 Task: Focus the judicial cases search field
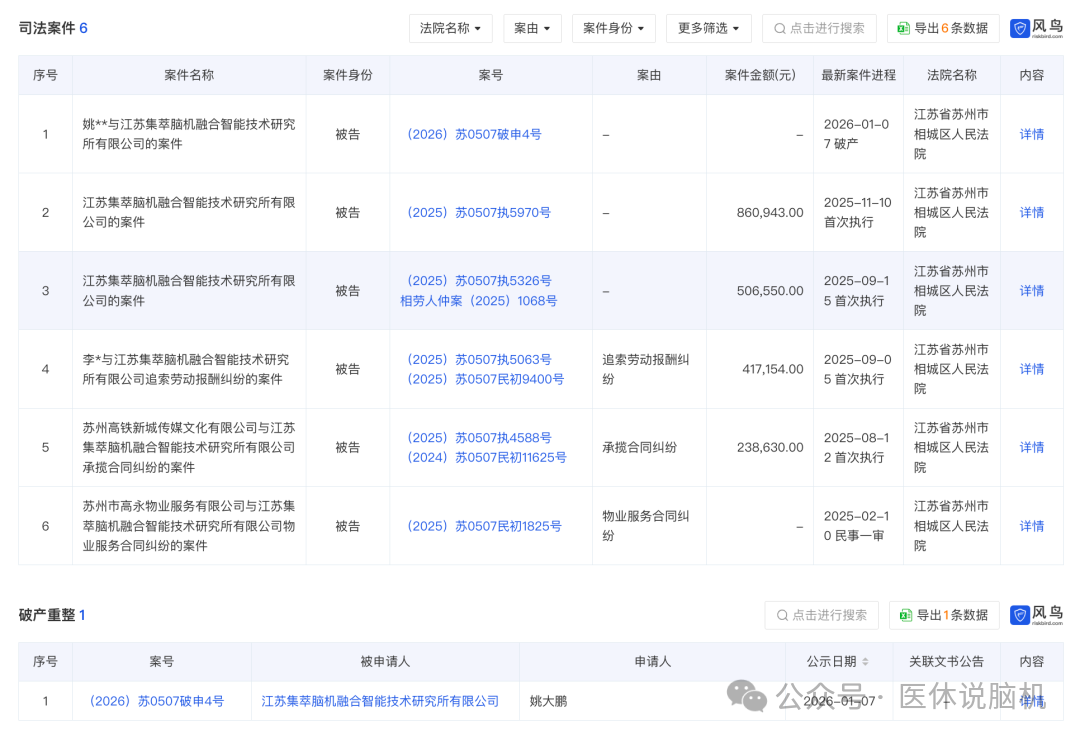(826, 28)
